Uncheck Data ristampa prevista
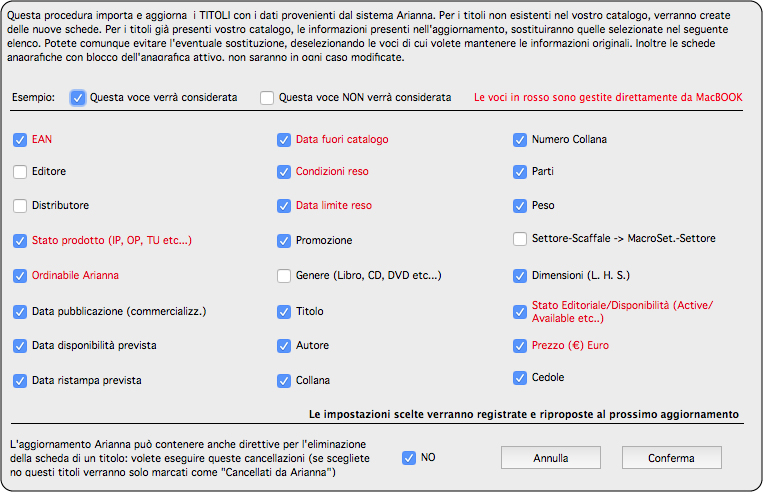 click(x=20, y=381)
